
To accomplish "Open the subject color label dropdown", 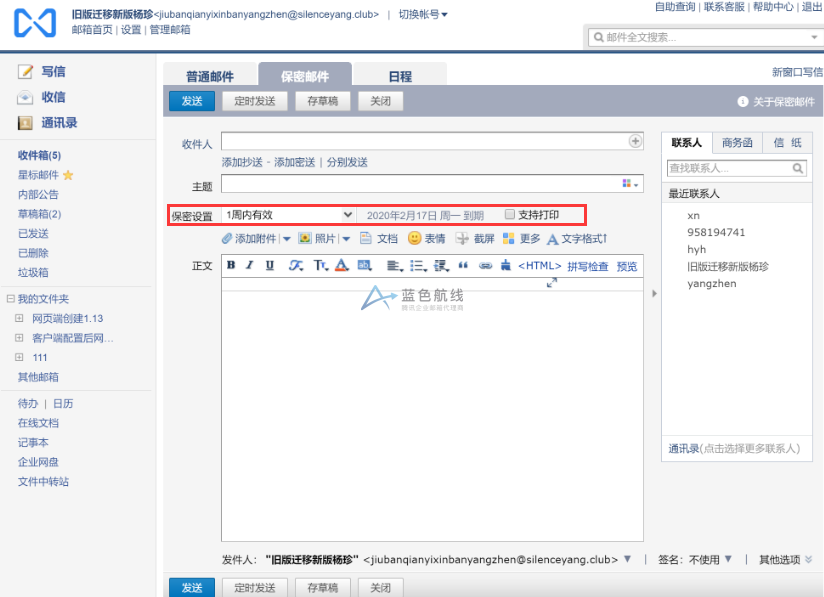I will (x=630, y=184).
